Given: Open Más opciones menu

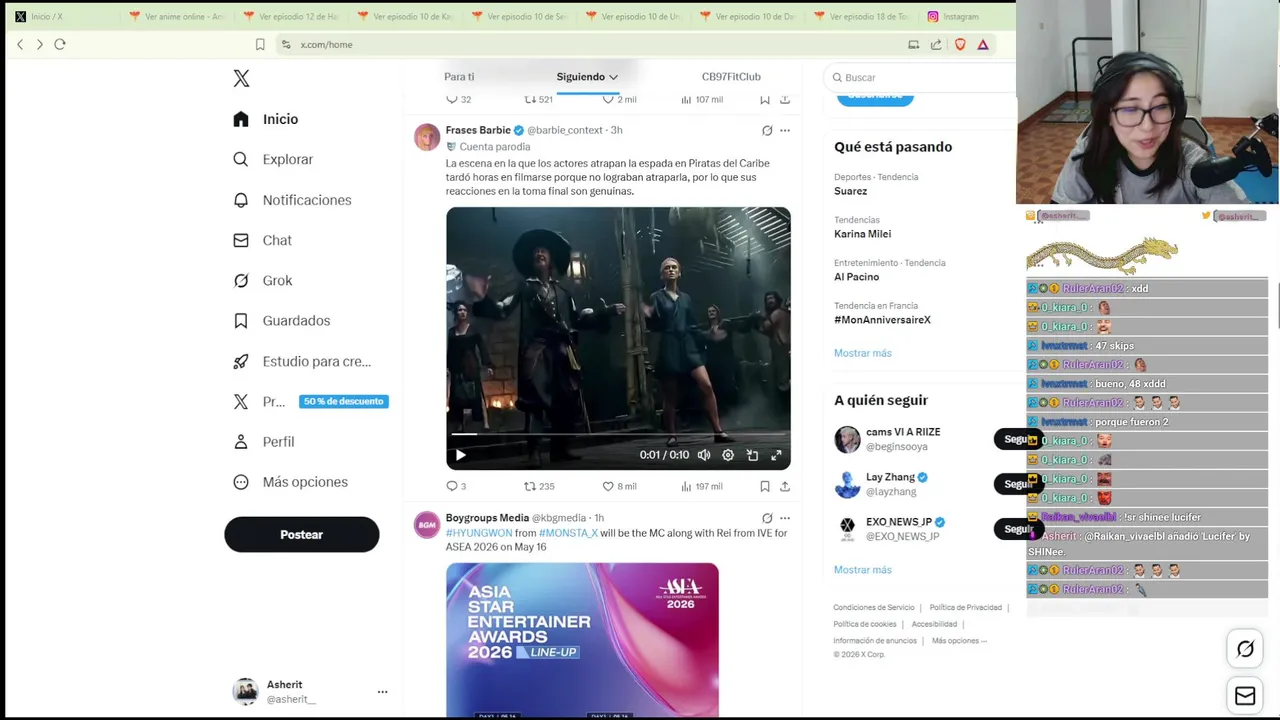Looking at the screenshot, I should pos(290,482).
